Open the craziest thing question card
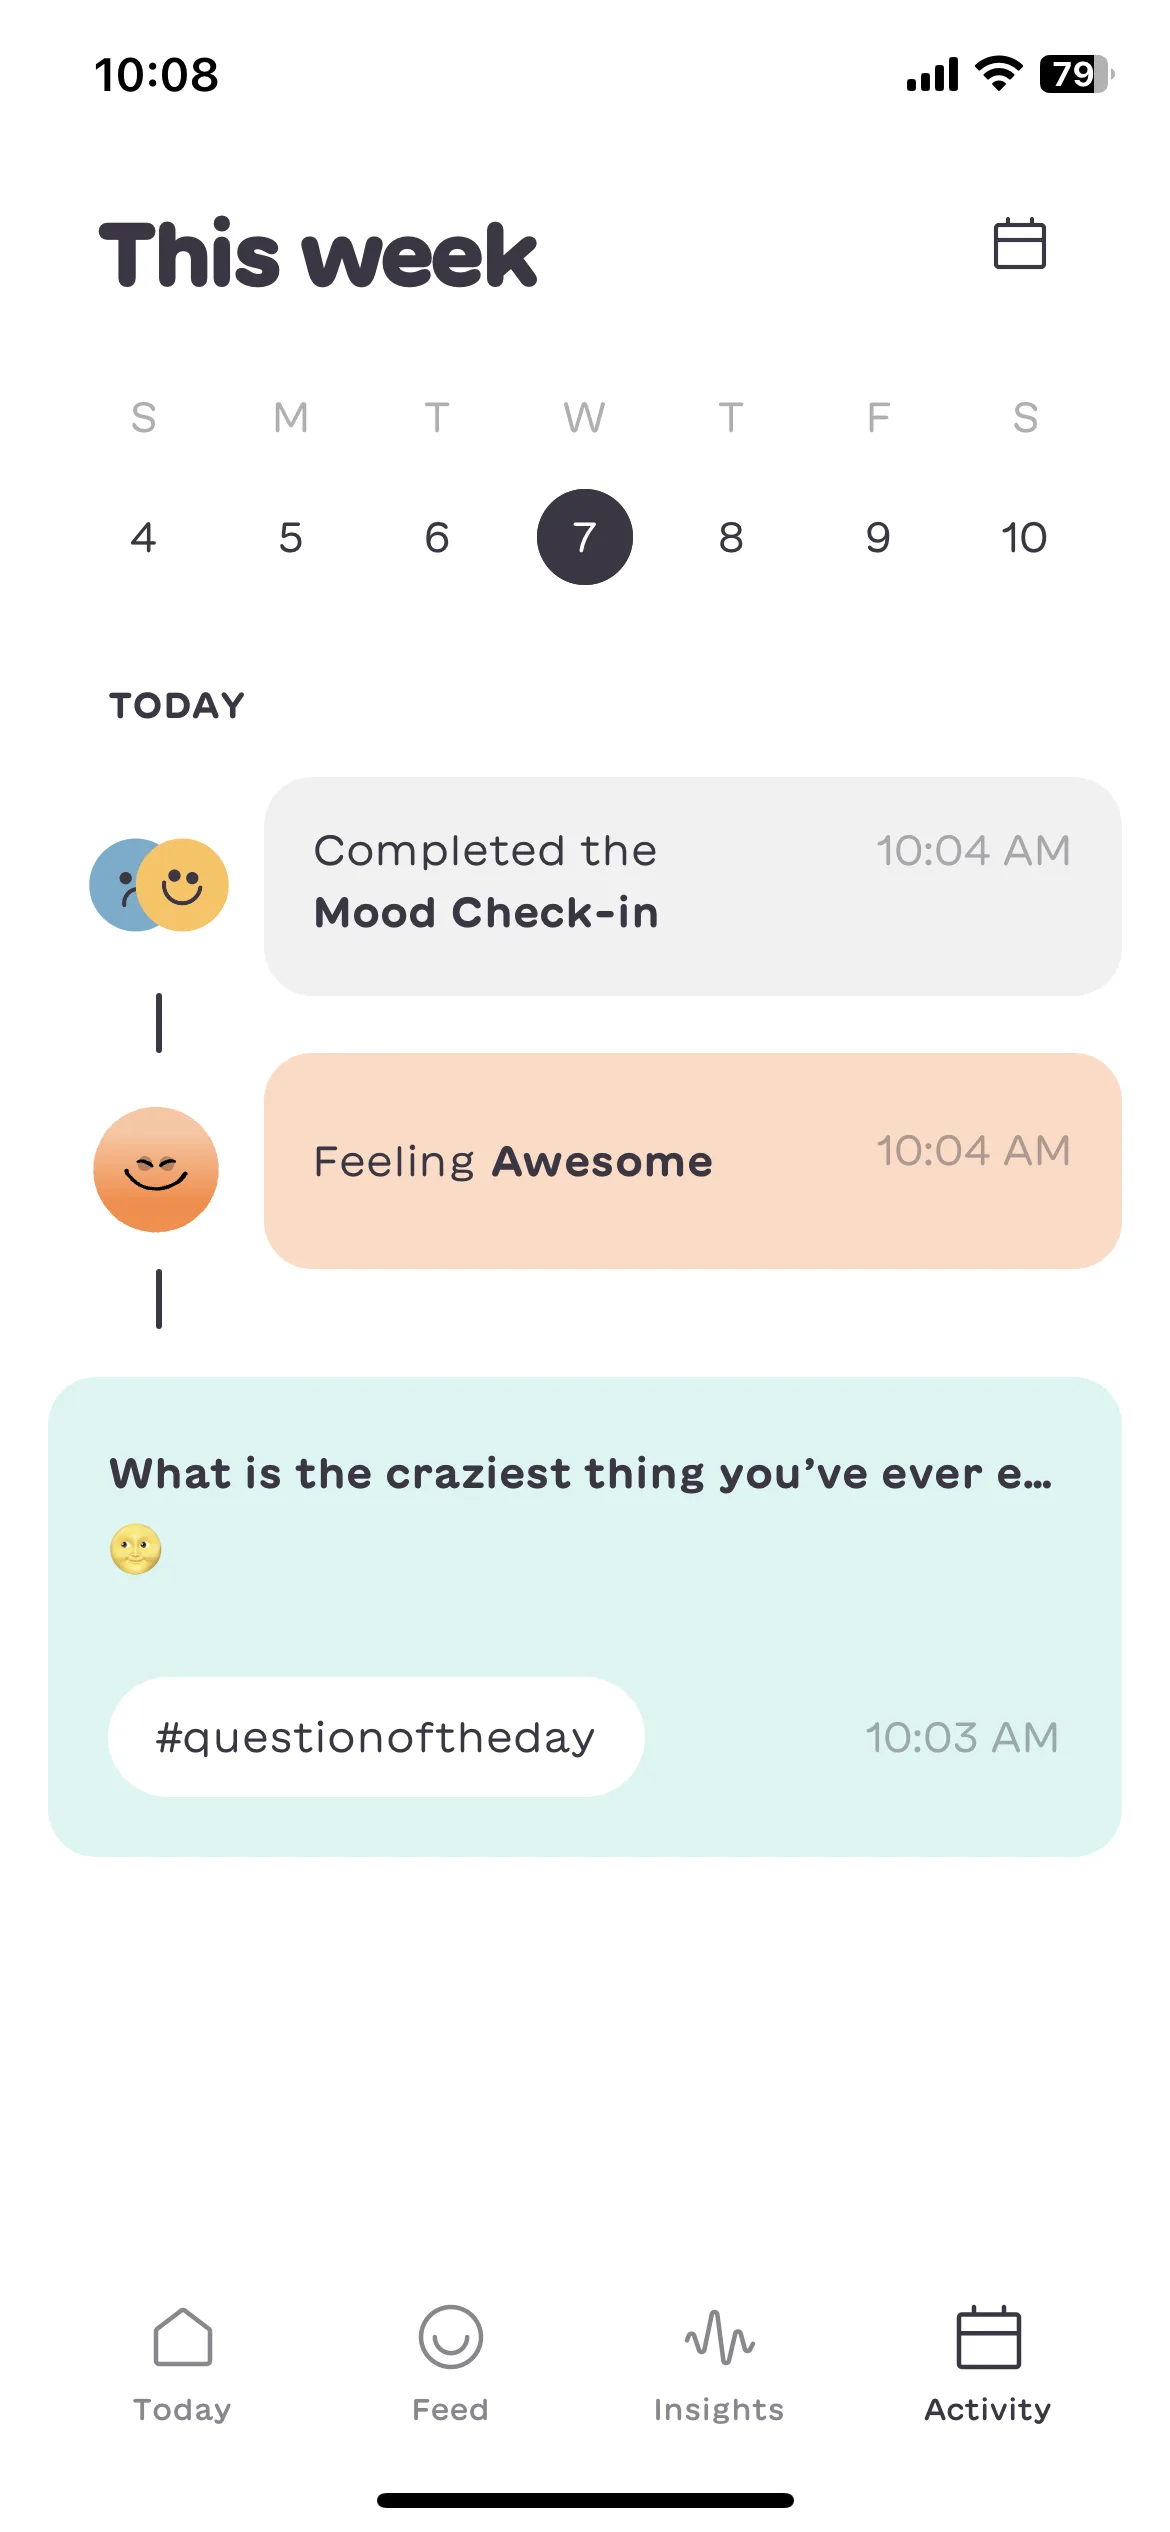Image resolution: width=1170 pixels, height=2532 pixels. [x=584, y=1617]
